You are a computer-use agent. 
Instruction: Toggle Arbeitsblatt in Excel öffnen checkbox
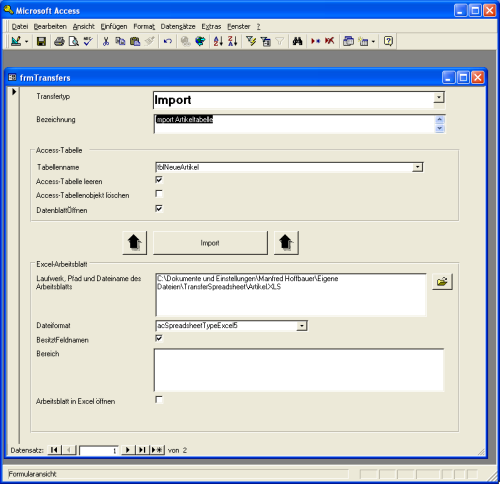coord(159,399)
